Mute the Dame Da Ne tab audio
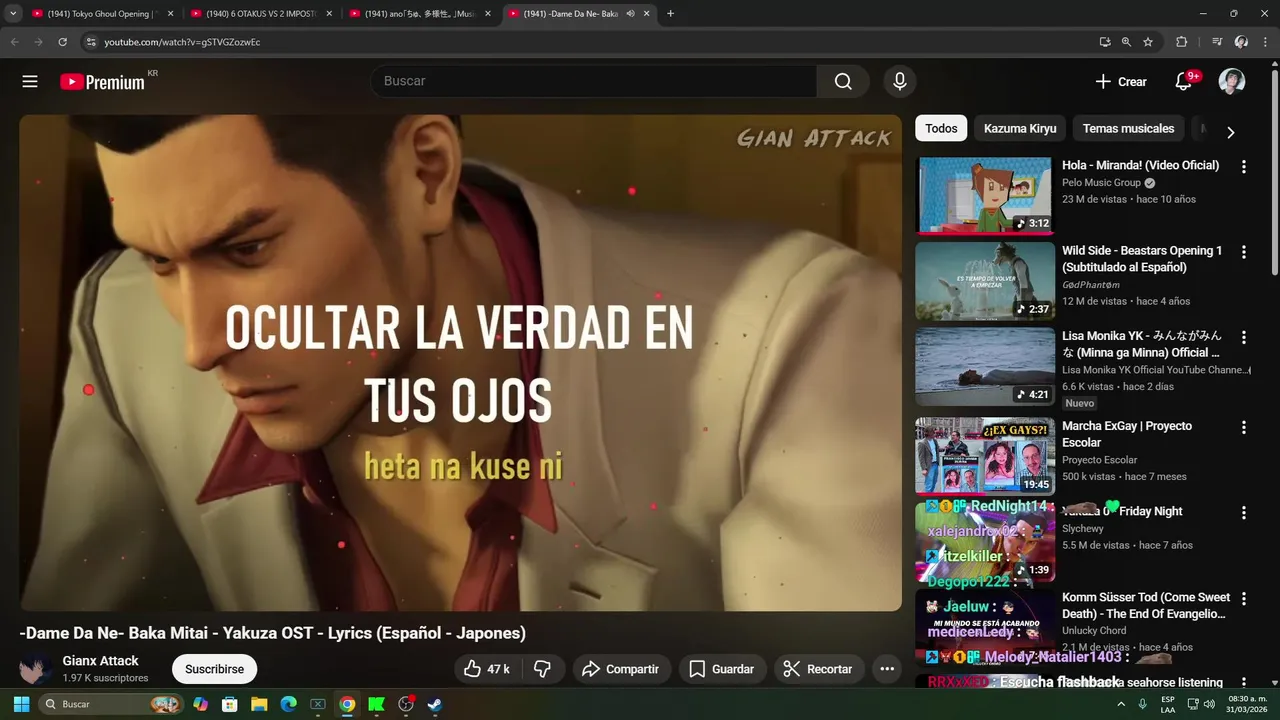The image size is (1280, 720). (x=630, y=14)
